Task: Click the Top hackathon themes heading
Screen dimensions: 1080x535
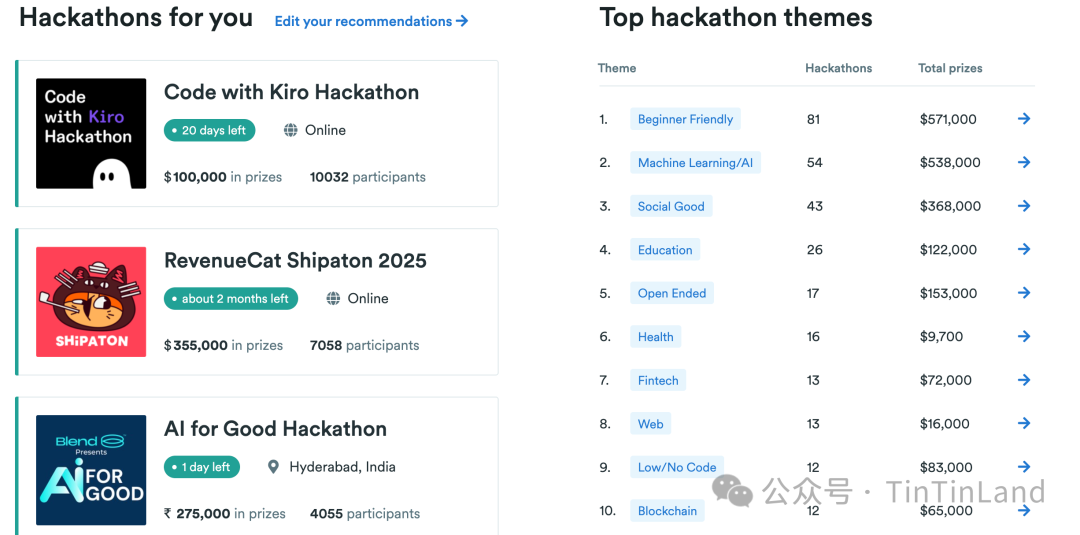Action: pos(736,17)
